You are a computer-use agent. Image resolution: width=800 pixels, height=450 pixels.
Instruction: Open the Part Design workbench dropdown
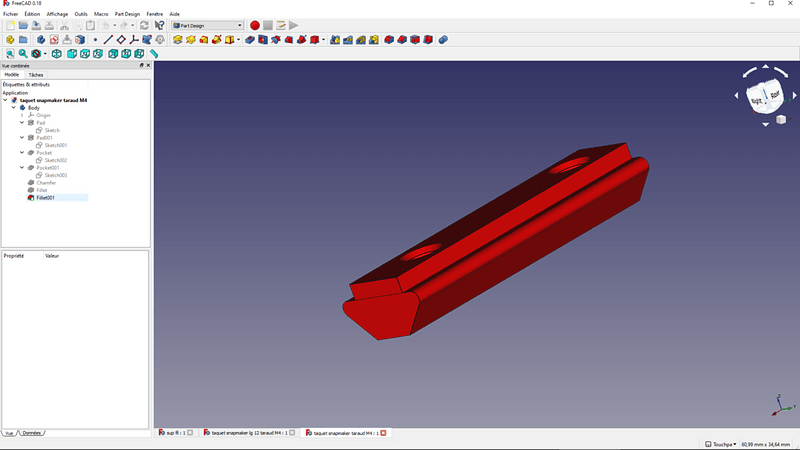point(207,26)
